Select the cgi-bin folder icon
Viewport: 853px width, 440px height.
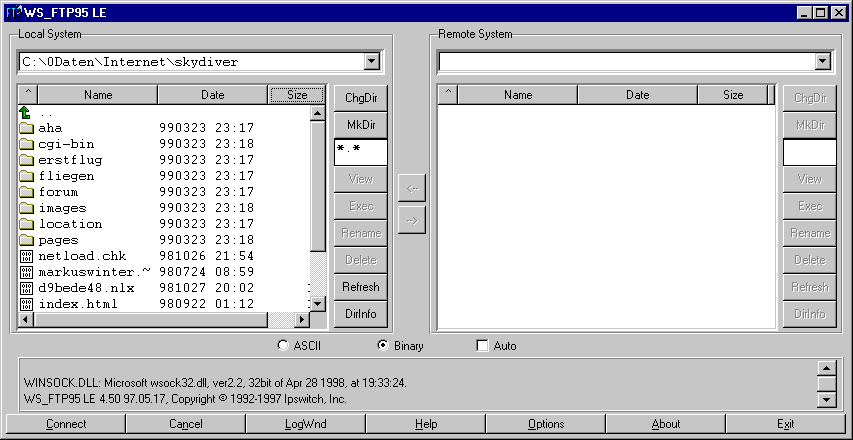click(x=26, y=144)
